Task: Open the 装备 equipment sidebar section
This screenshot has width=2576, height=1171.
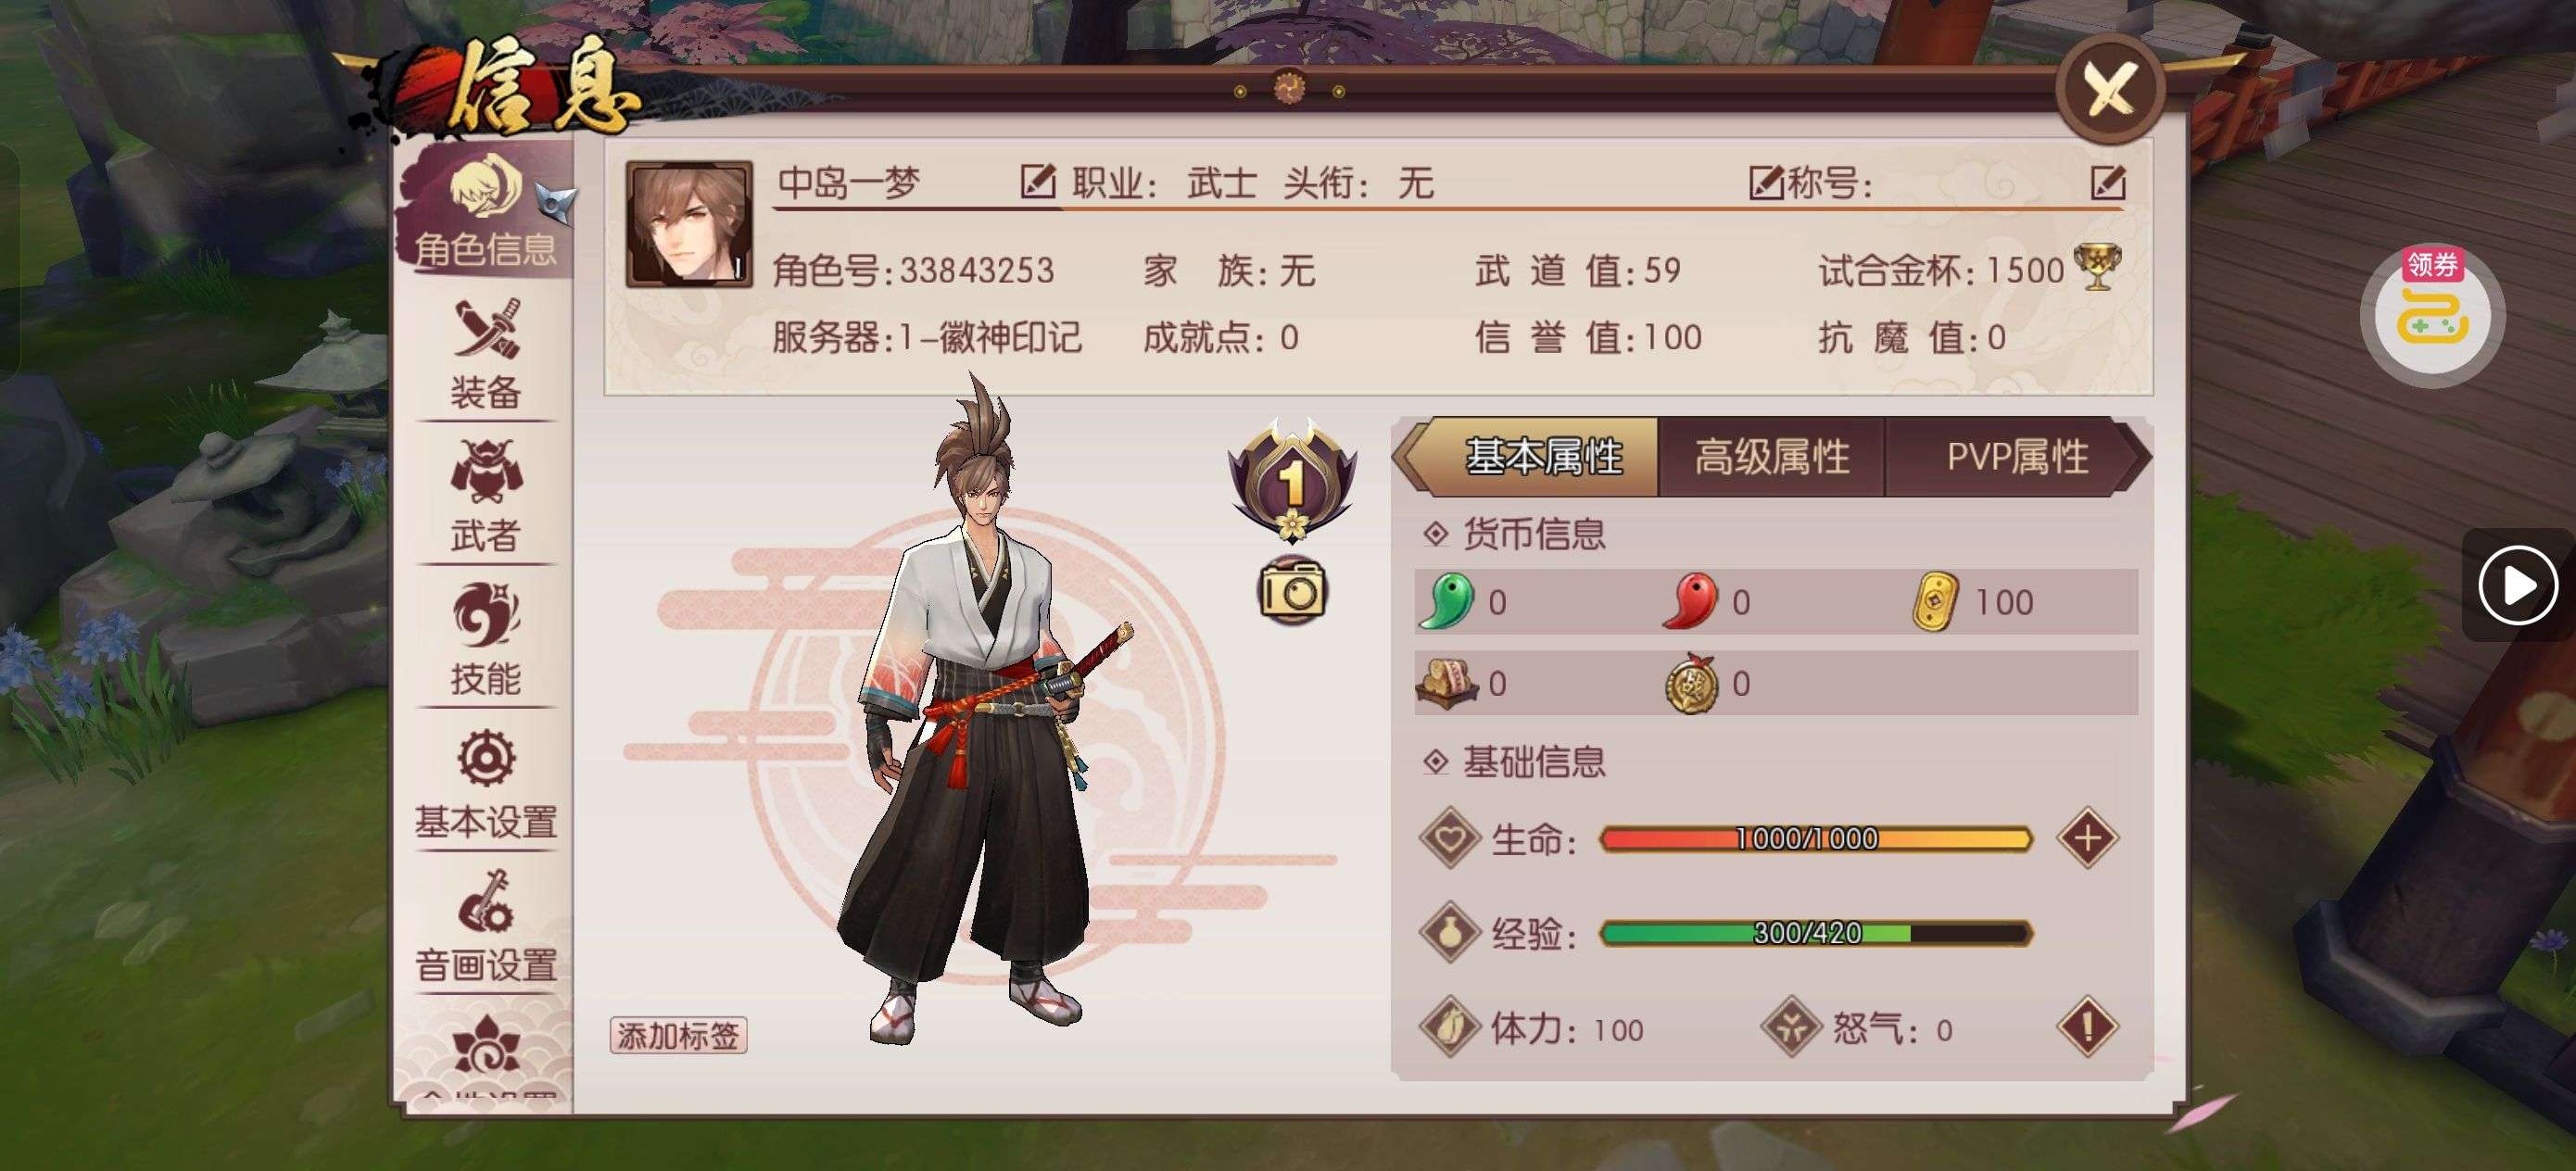Action: coord(486,355)
